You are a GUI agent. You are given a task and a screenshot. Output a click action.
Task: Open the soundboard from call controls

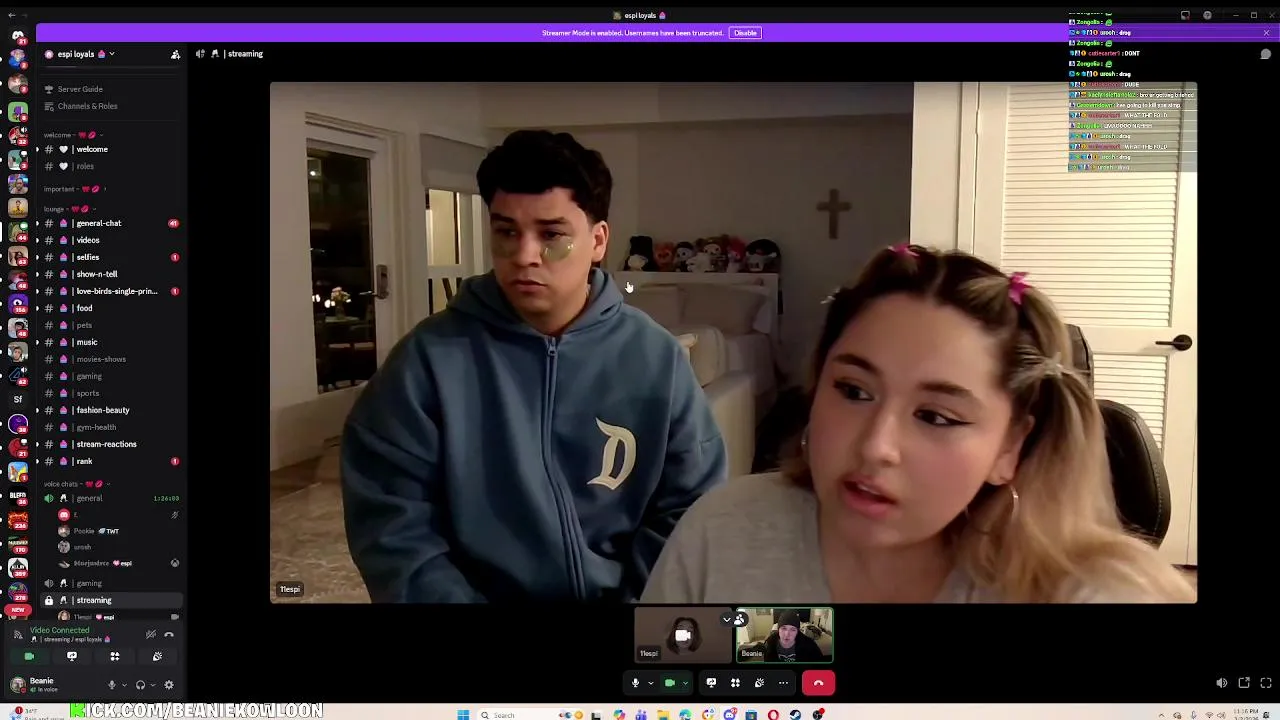[759, 683]
